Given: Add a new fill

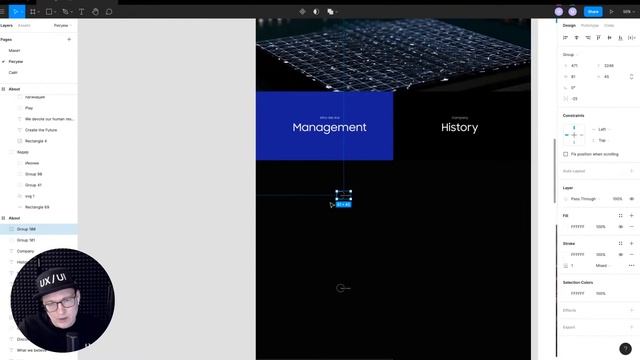Looking at the screenshot, I should 631,216.
